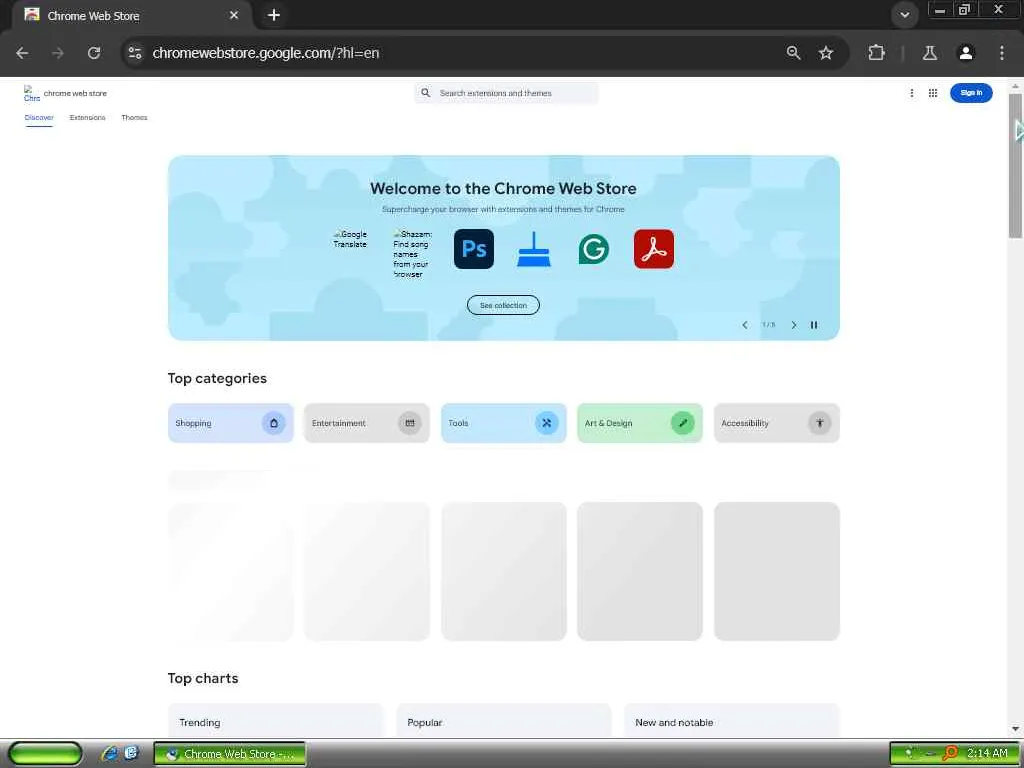1024x768 pixels.
Task: Click the chrome web store logo
Action: [x=65, y=93]
